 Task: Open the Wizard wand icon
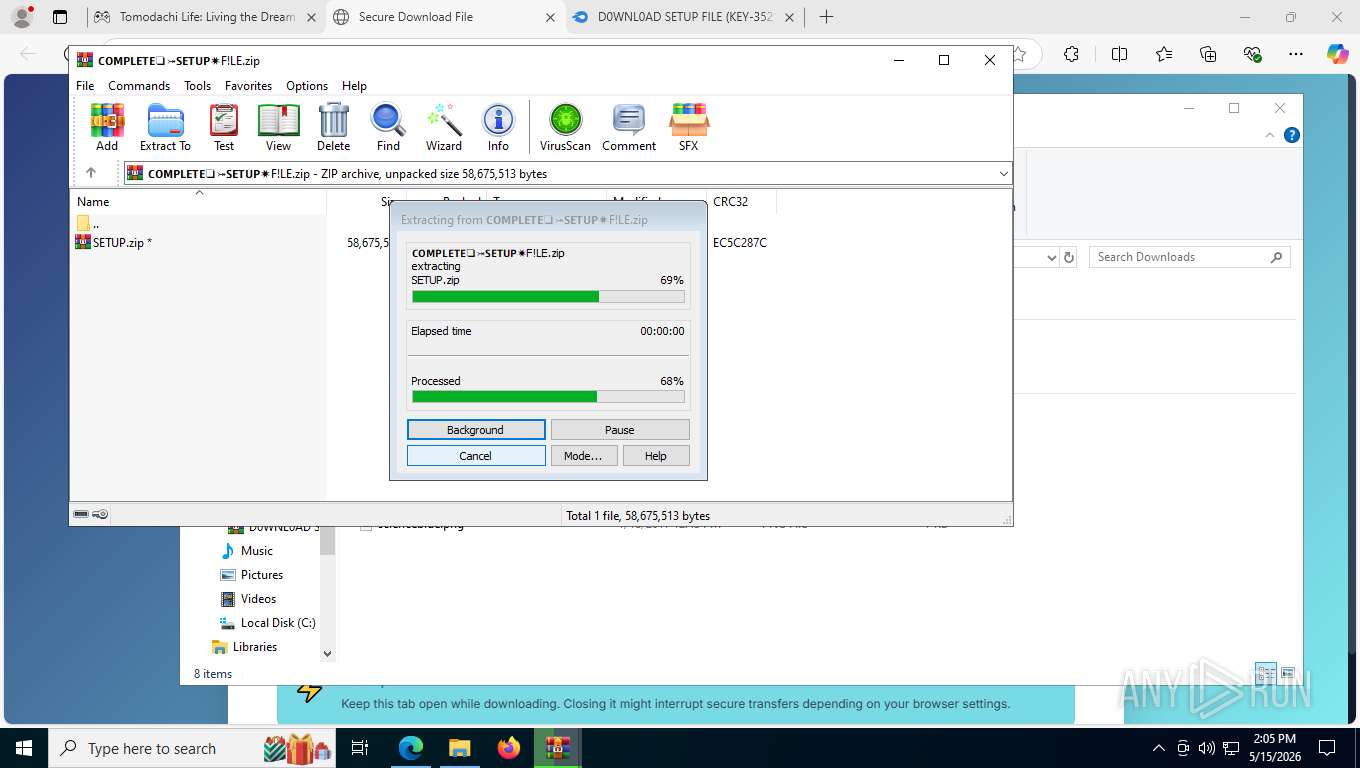[x=444, y=127]
